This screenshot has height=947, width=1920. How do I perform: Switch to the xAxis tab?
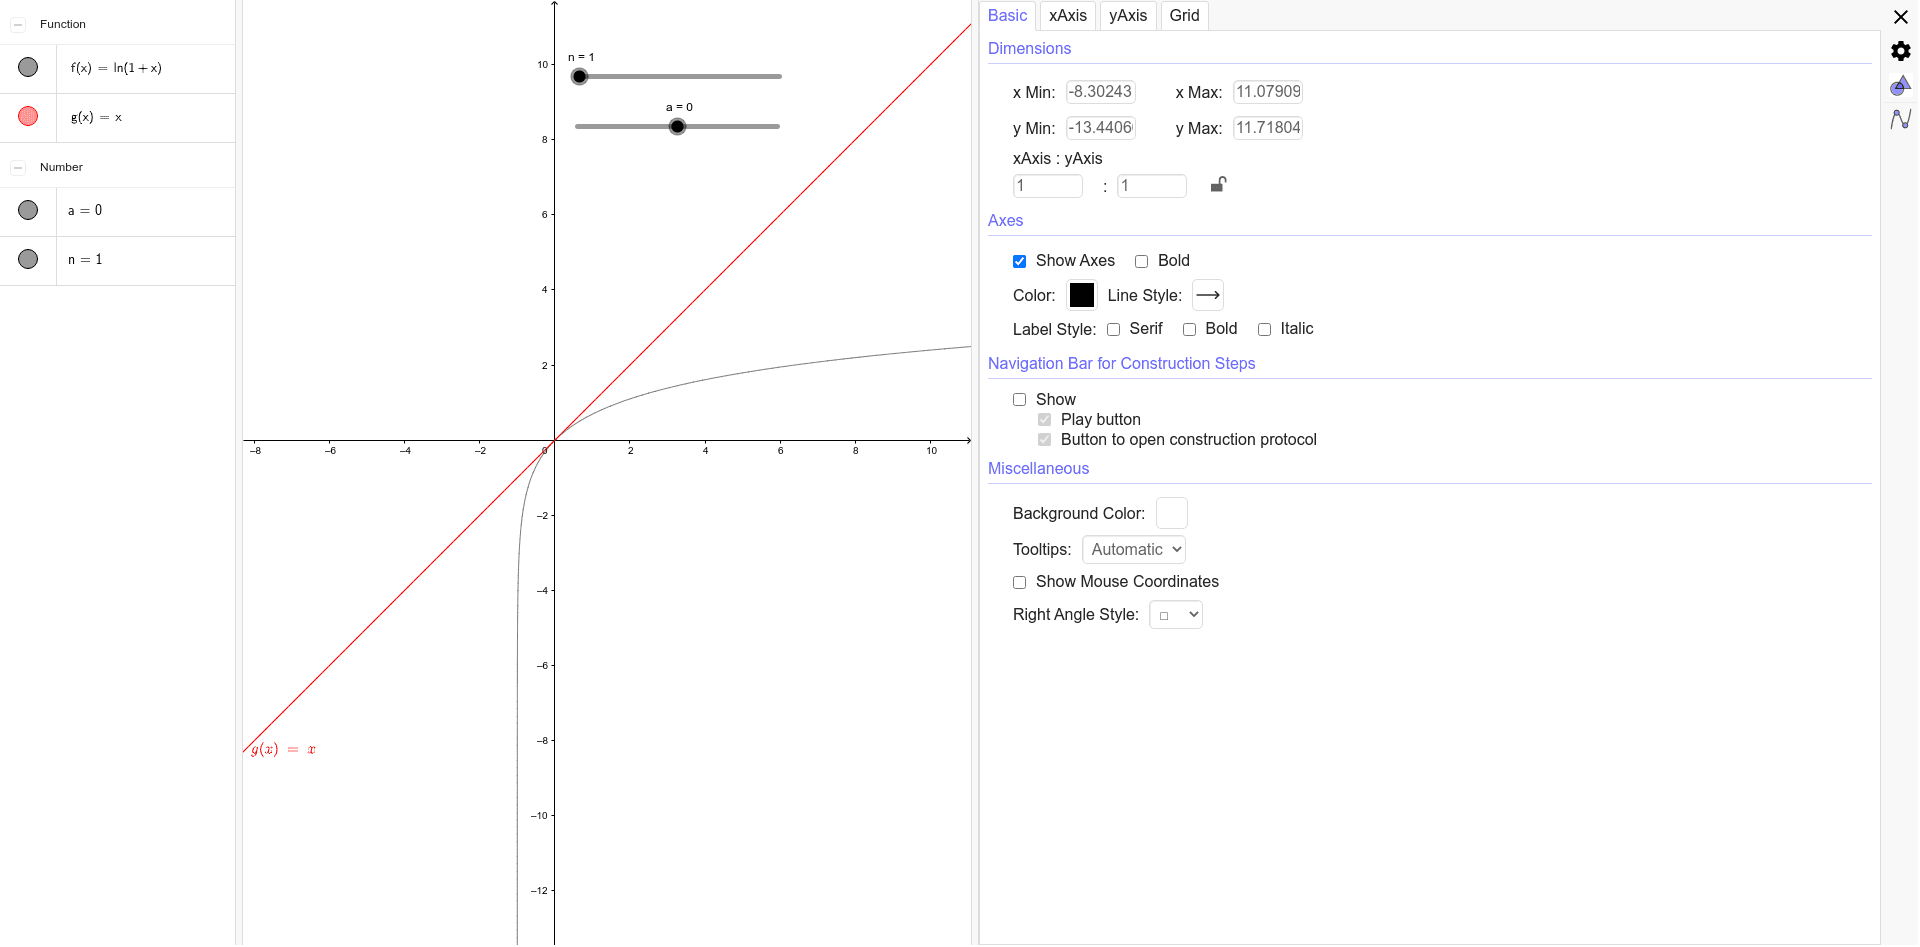[x=1067, y=15]
